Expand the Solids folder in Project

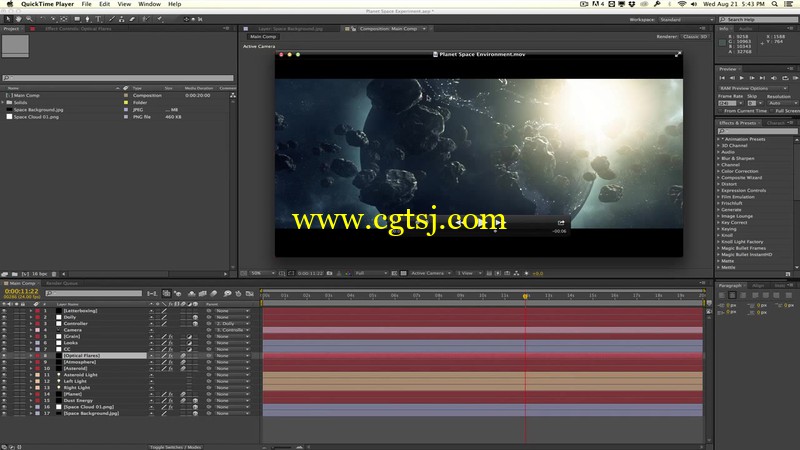pyautogui.click(x=3, y=103)
